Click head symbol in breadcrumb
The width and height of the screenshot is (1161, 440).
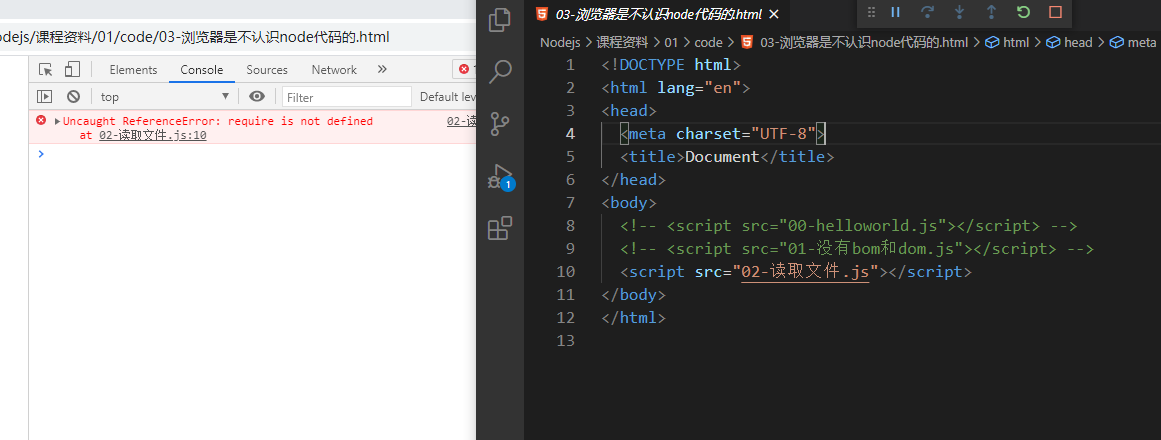click(1077, 42)
